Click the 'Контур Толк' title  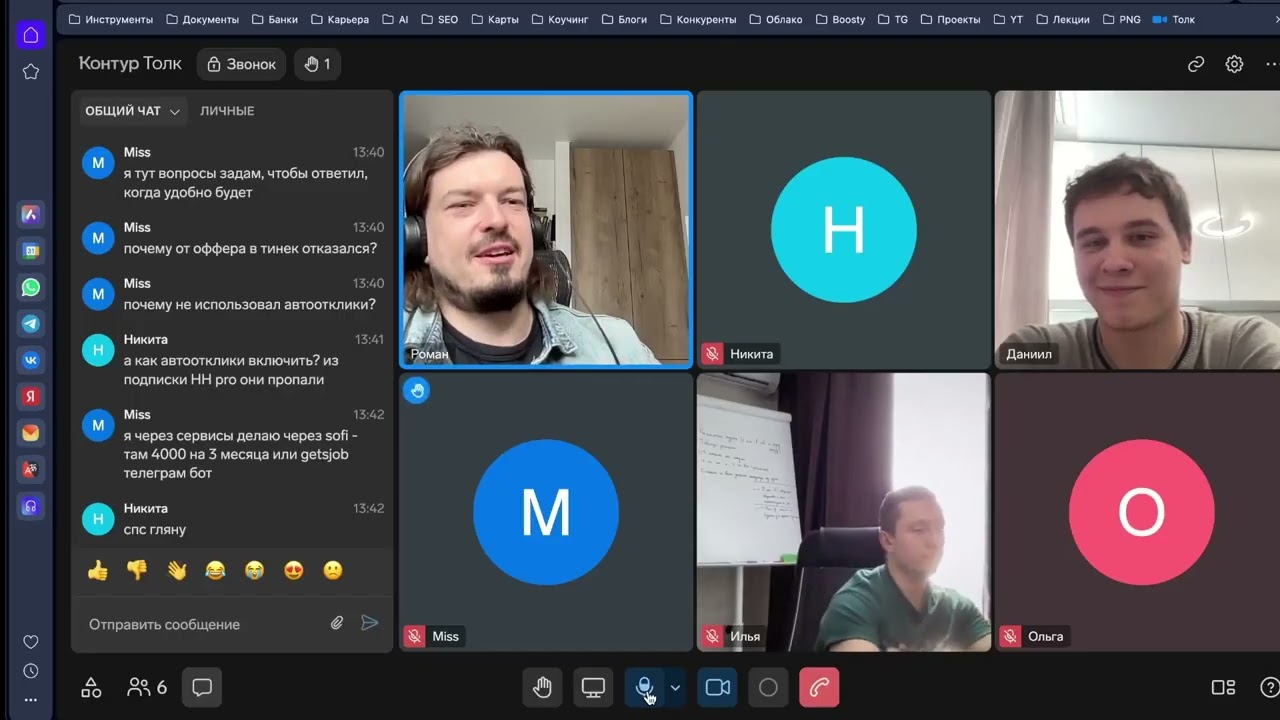click(130, 63)
